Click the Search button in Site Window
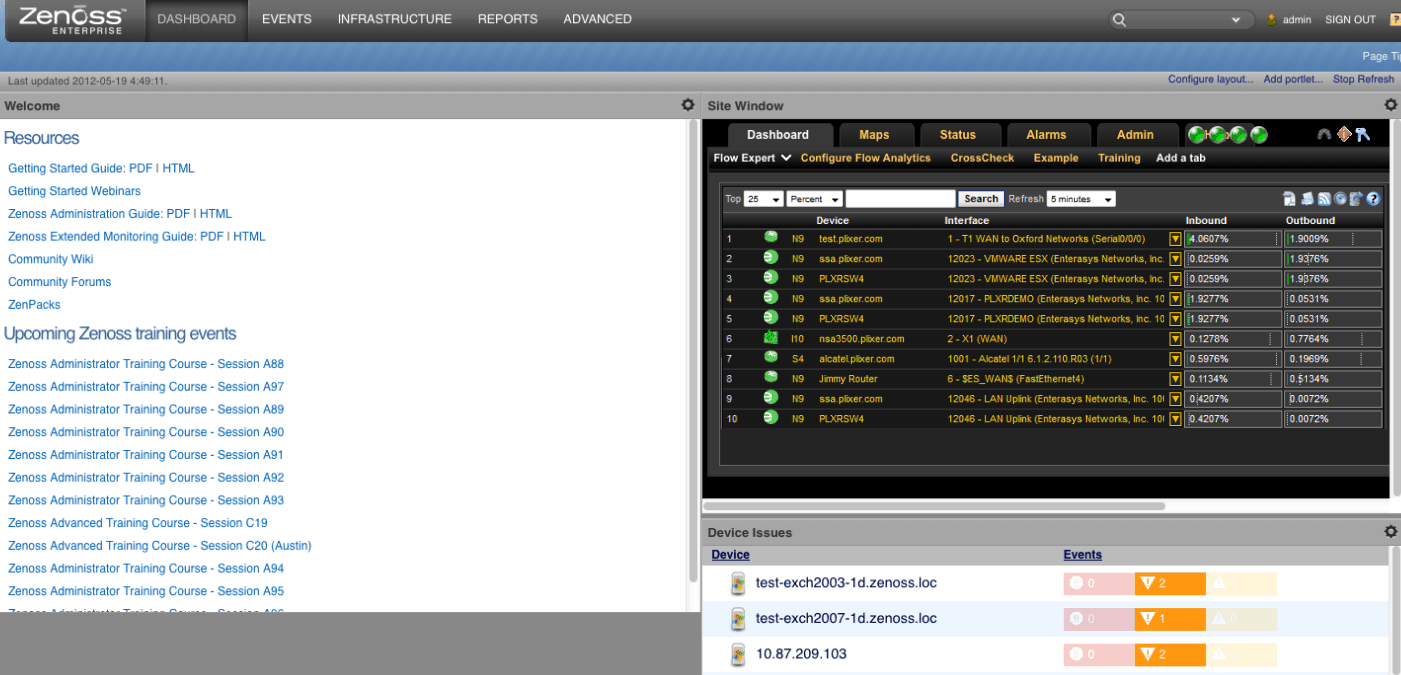Viewport: 1401px width, 675px height. 981,199
